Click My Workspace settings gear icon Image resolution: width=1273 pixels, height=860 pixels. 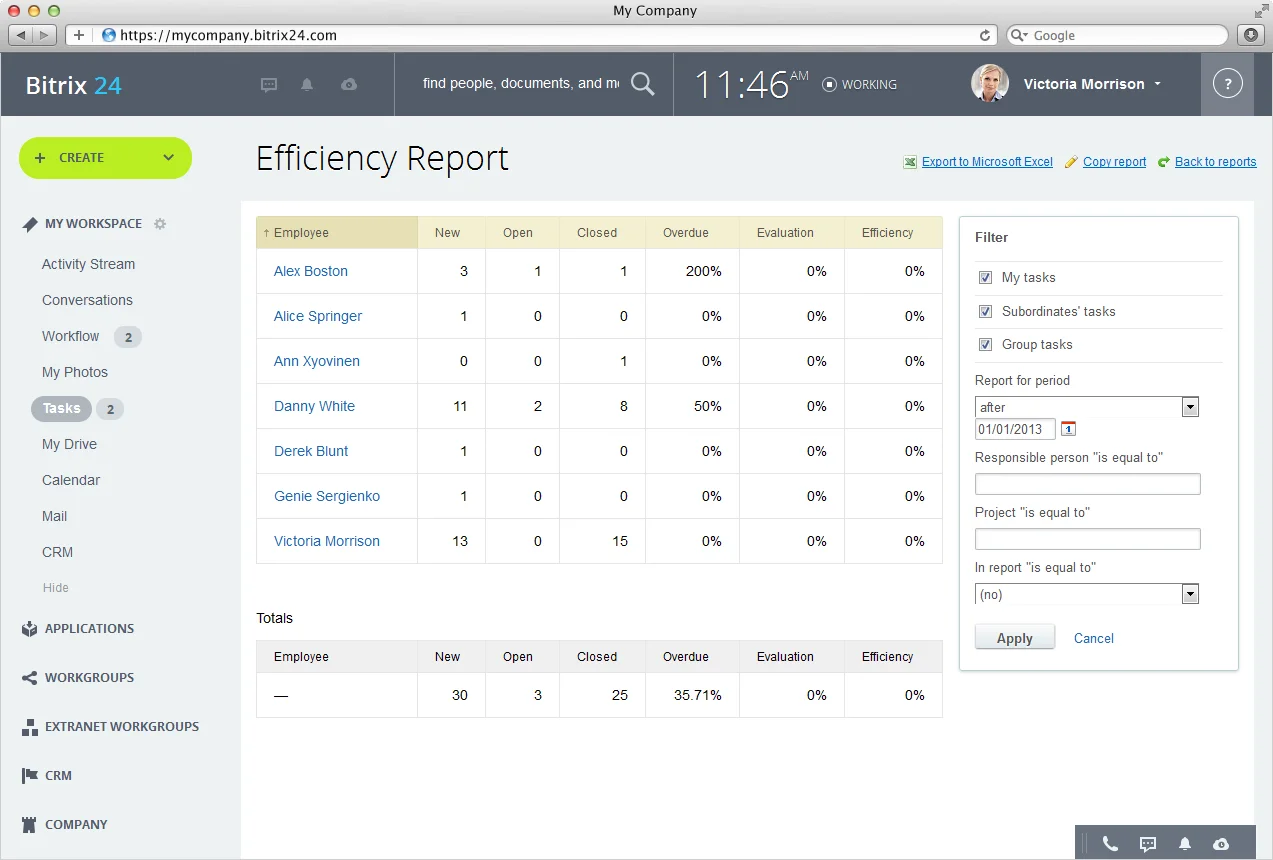pyautogui.click(x=160, y=224)
